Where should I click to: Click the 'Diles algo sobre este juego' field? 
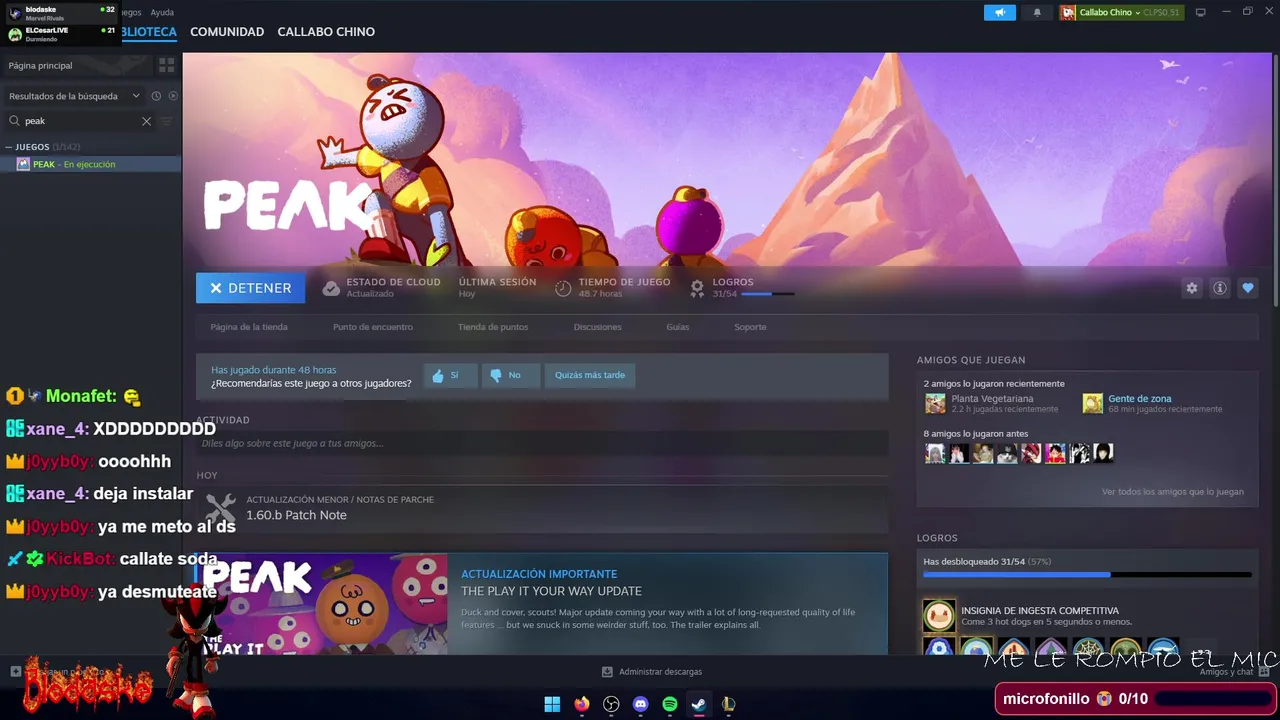tap(542, 443)
